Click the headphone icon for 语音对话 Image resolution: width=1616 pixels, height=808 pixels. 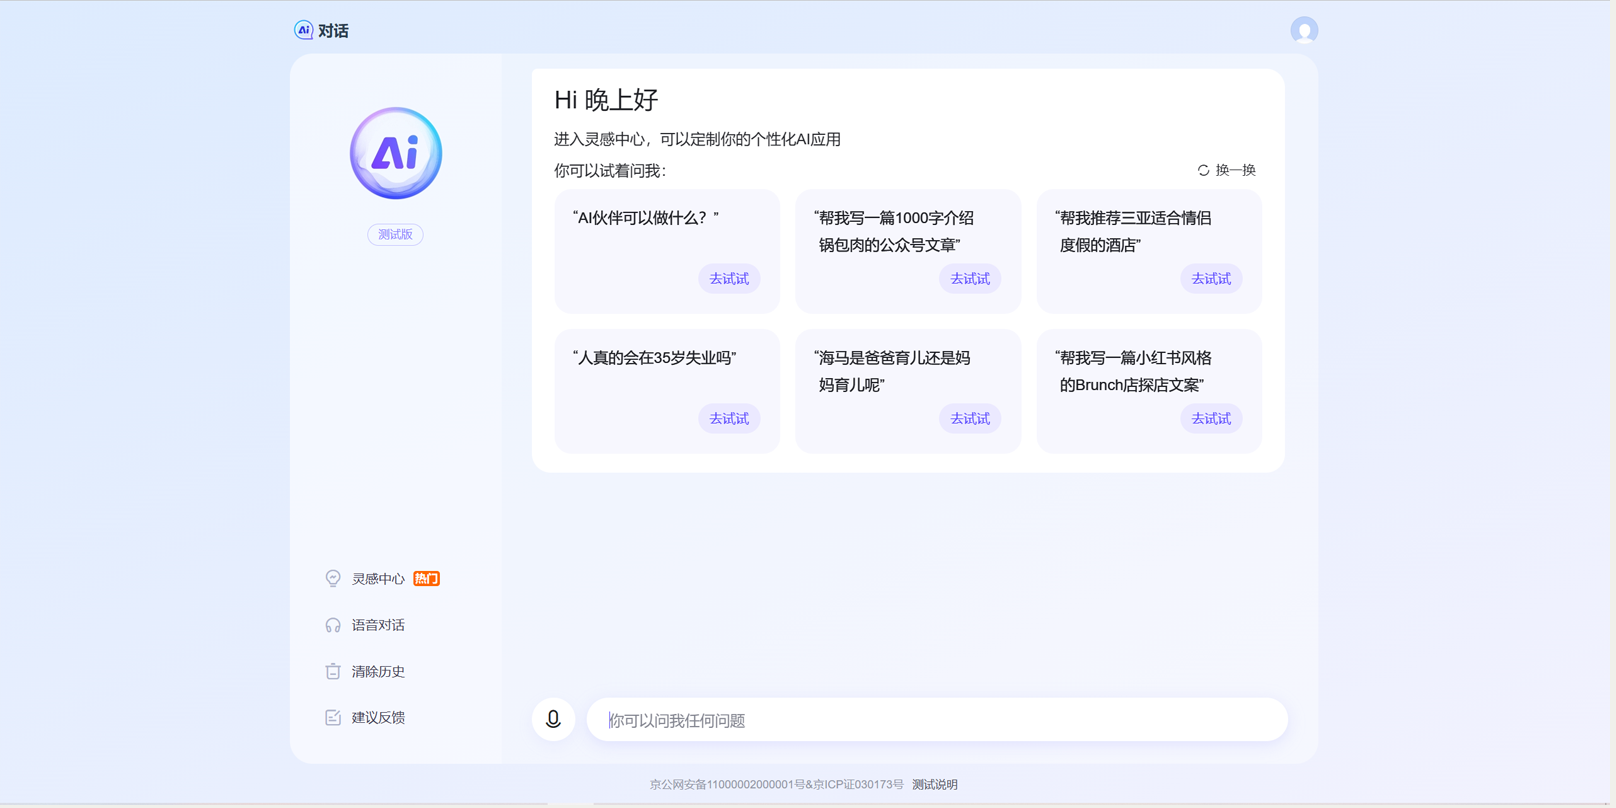pyautogui.click(x=333, y=625)
